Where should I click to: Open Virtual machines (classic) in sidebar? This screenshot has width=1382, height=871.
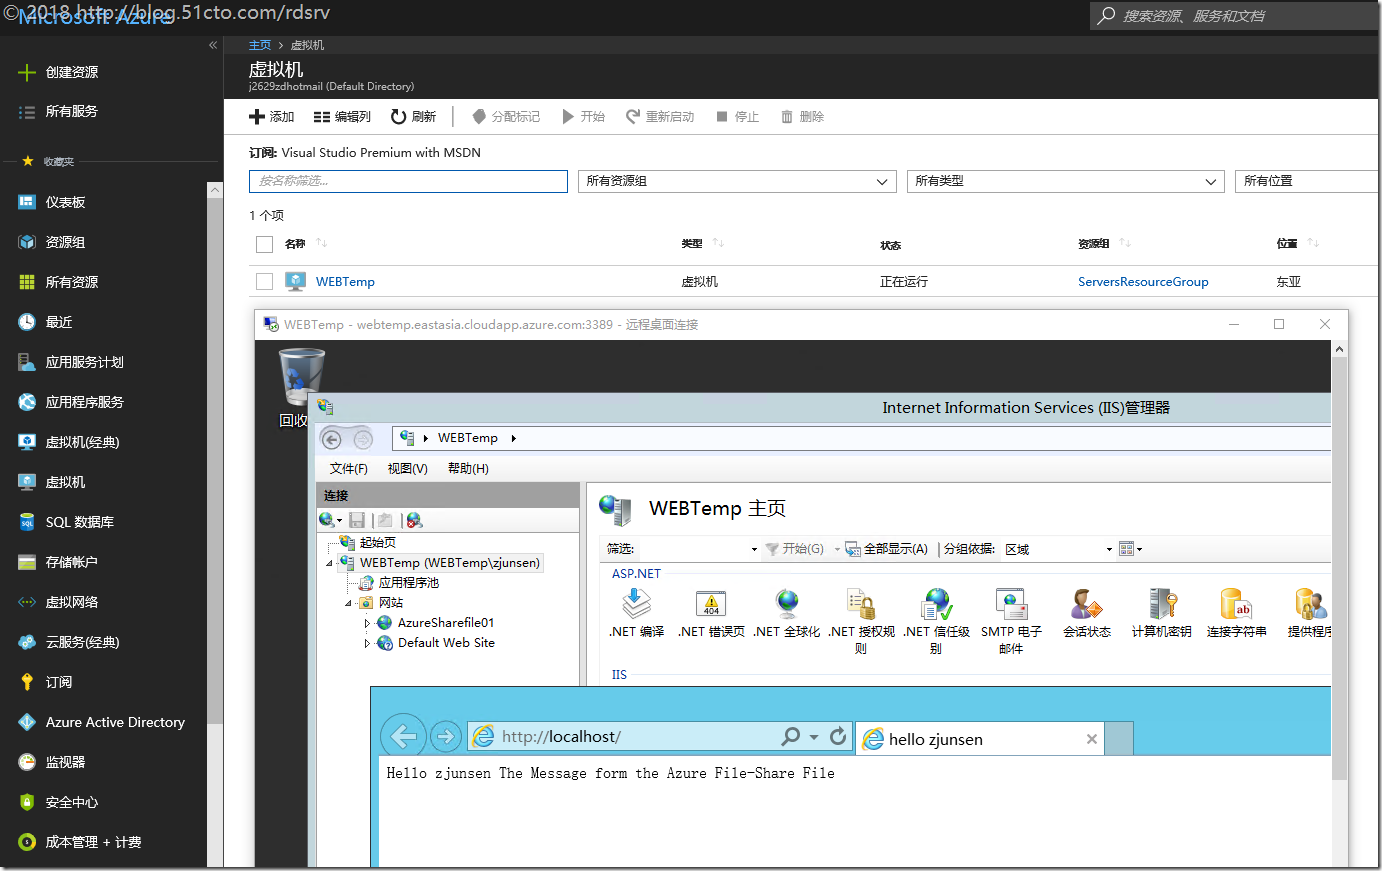click(x=82, y=442)
